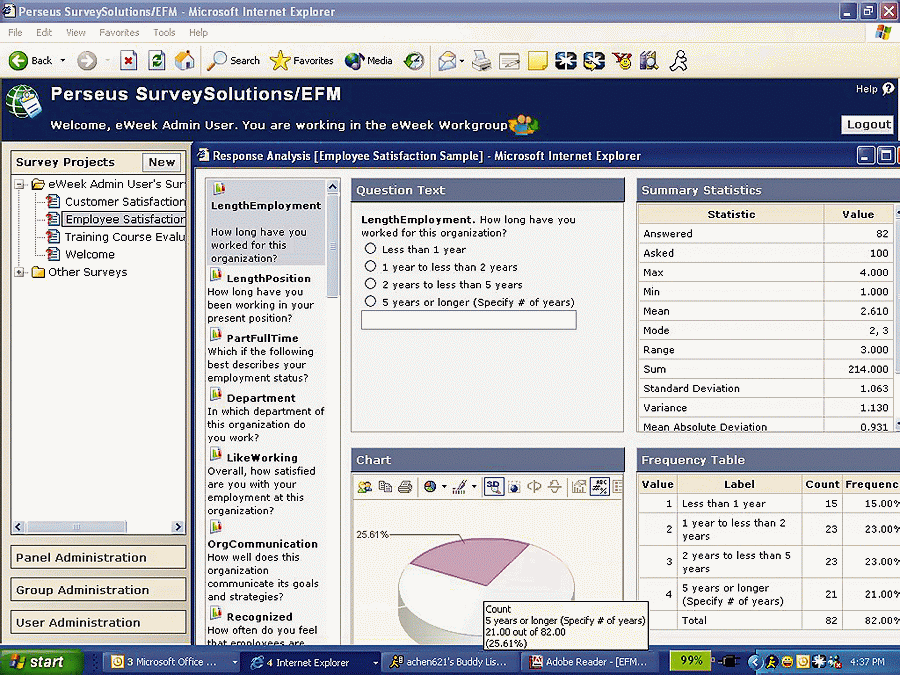This screenshot has width=900, height=675.
Task: Click the Research books toolbar icon
Action: tap(649, 60)
